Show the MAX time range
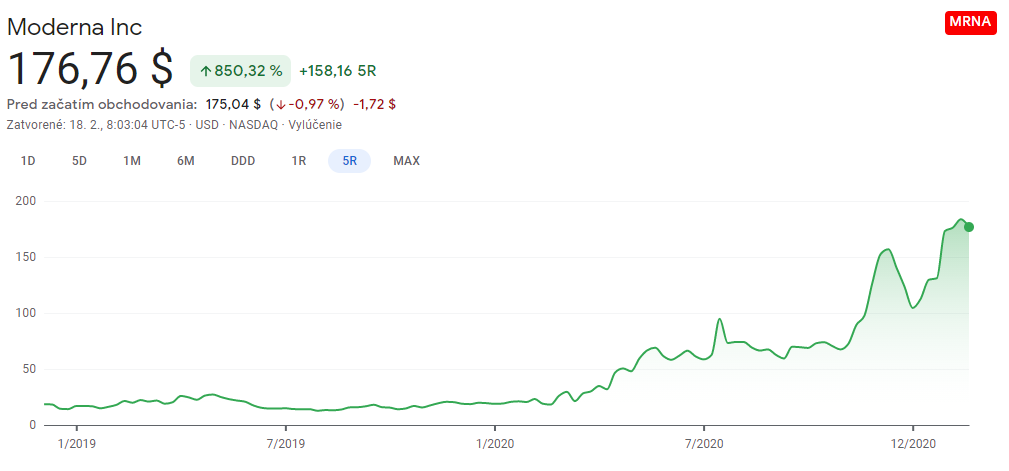This screenshot has height=471, width=1009. (x=407, y=161)
